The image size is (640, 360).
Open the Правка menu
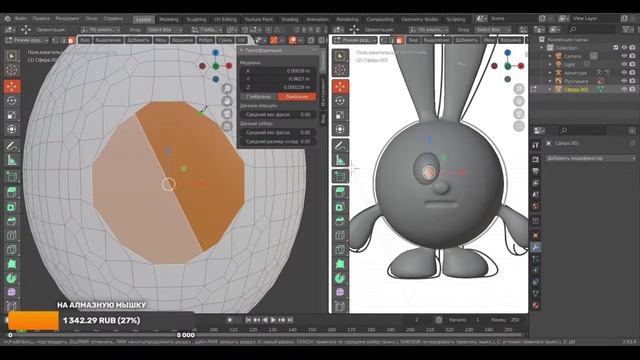tap(41, 19)
